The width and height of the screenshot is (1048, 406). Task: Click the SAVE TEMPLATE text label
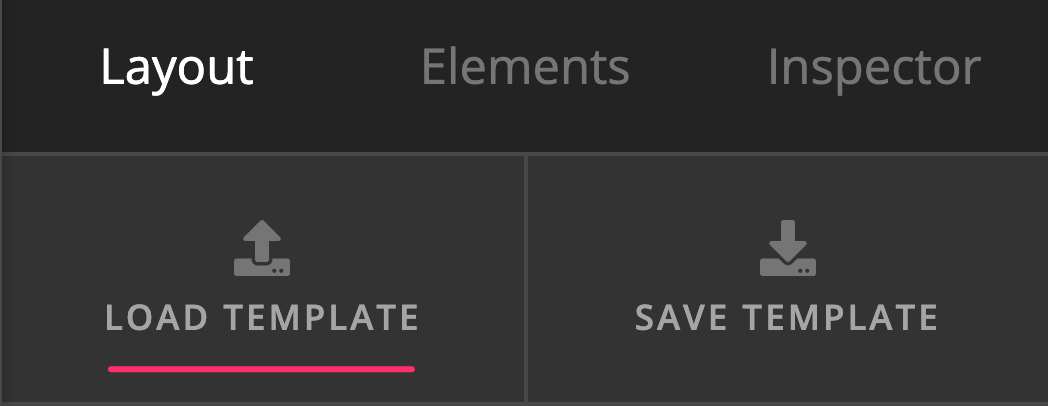pos(787,318)
